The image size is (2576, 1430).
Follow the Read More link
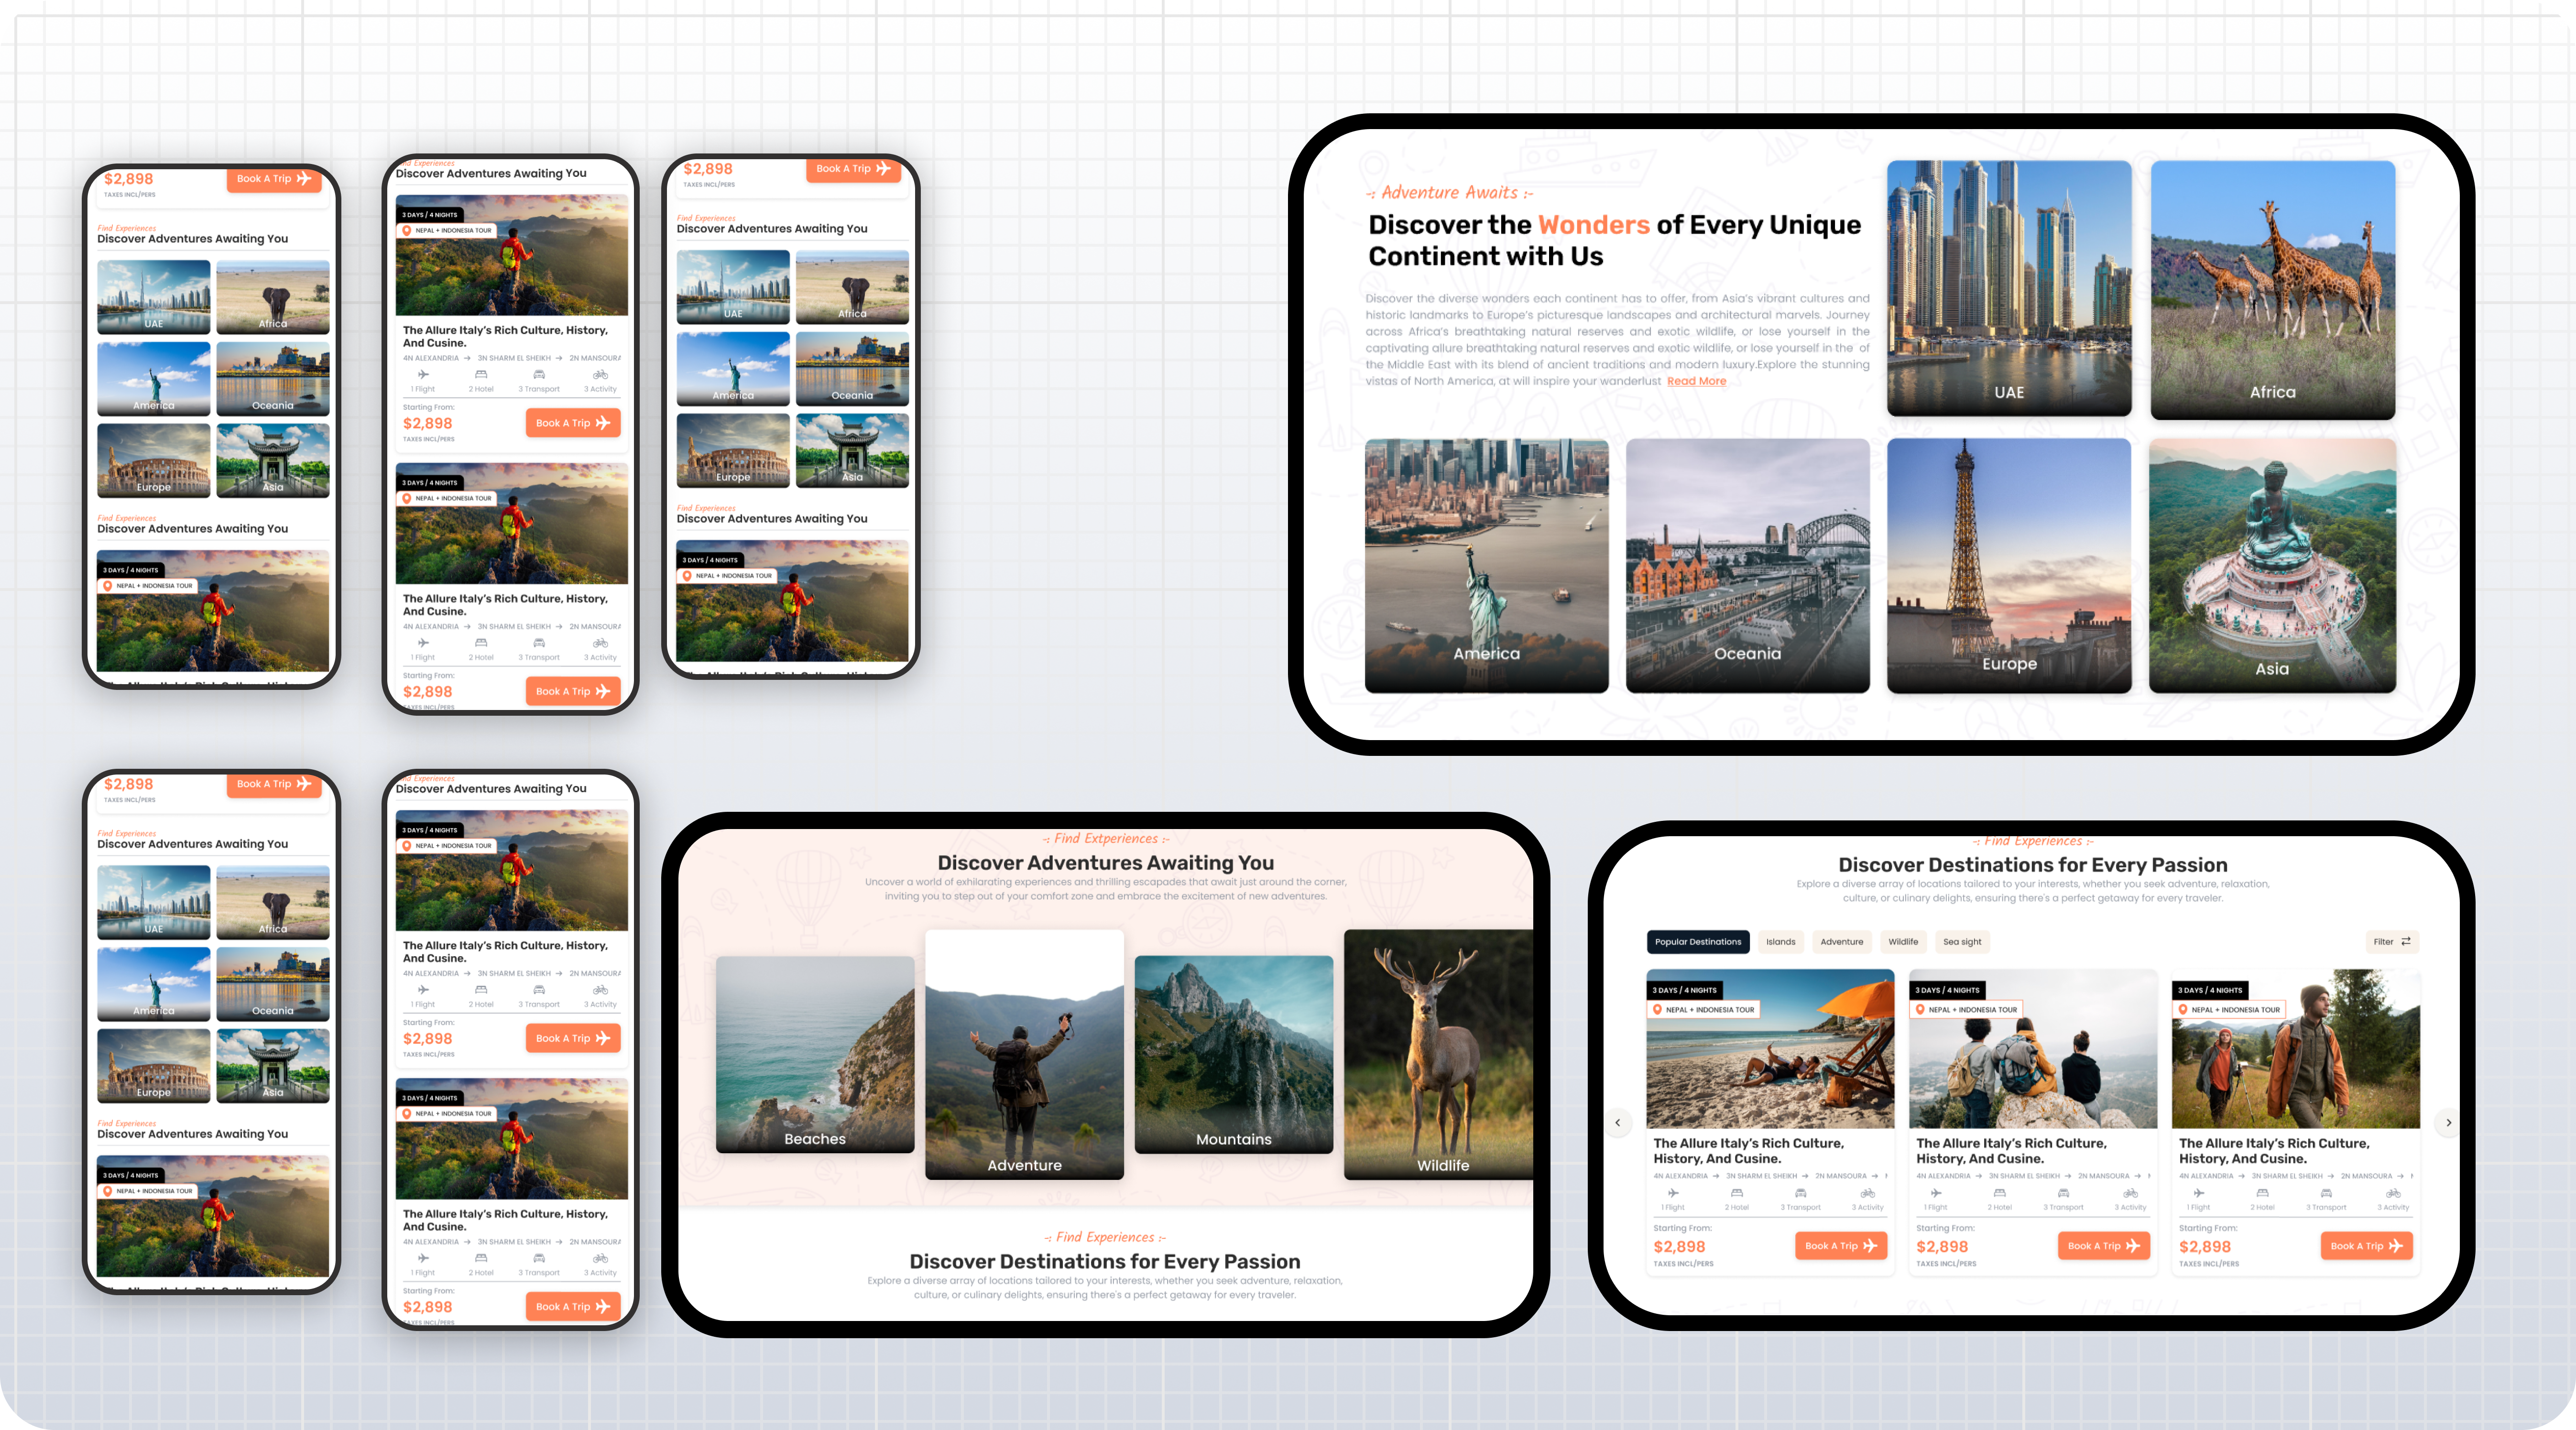click(x=1696, y=381)
